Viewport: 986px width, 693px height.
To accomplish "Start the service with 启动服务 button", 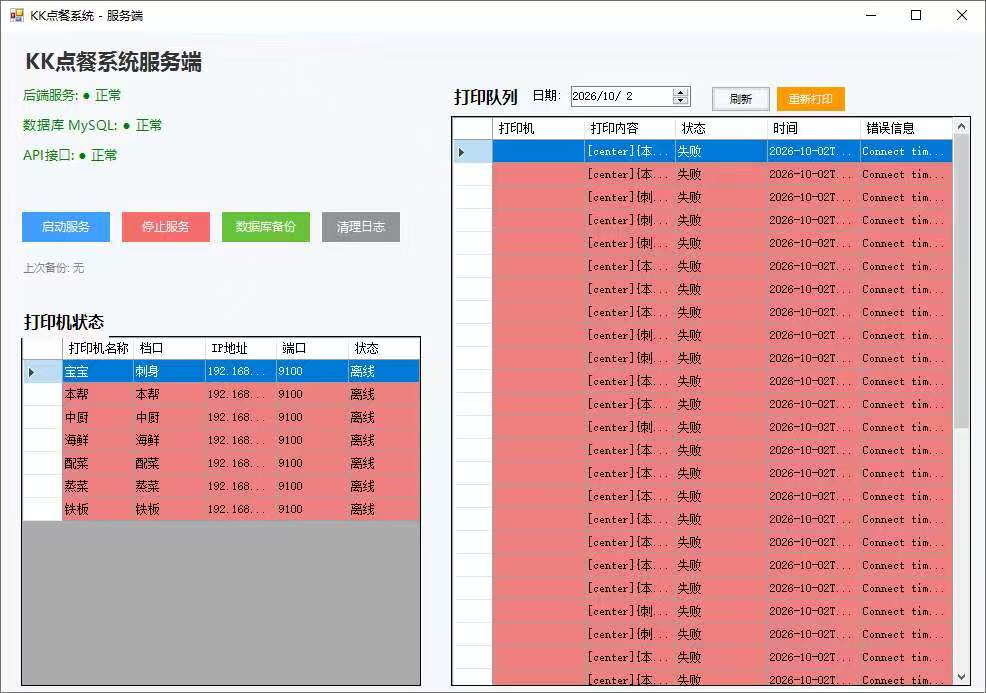I will point(66,227).
